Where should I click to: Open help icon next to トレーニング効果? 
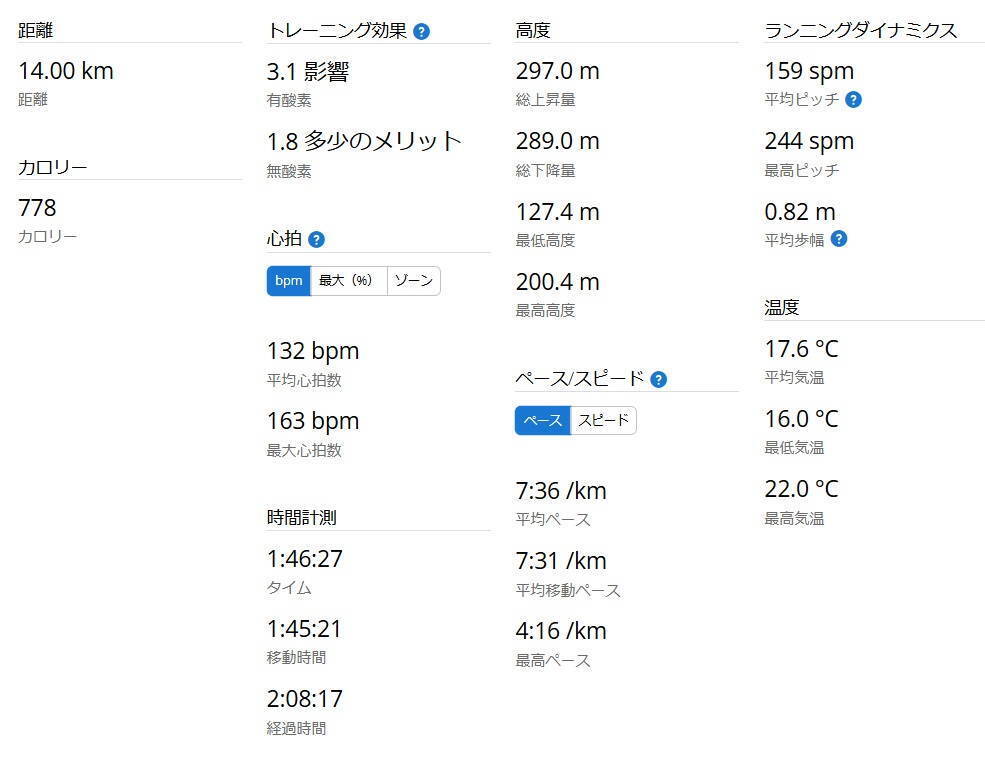(422, 31)
